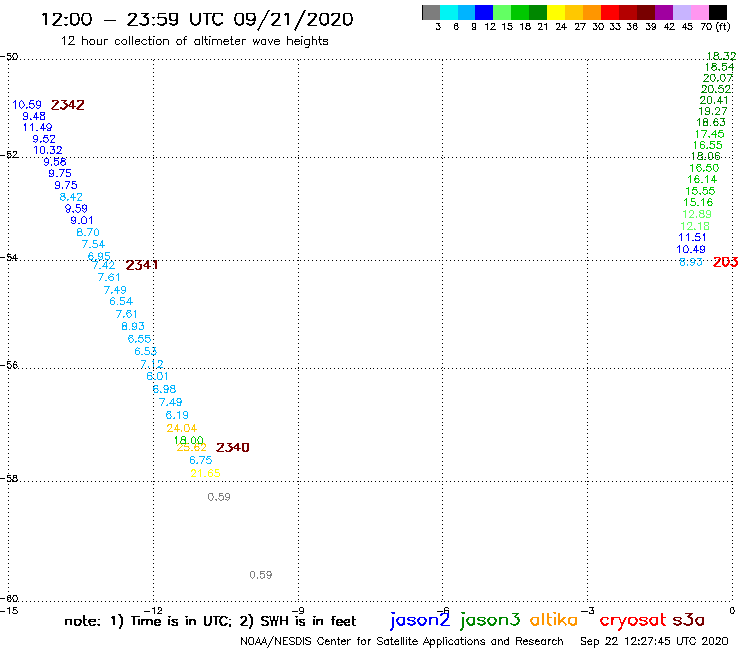740x650 pixels.
Task: Select the orange swatch in the color scale
Action: 592,12
